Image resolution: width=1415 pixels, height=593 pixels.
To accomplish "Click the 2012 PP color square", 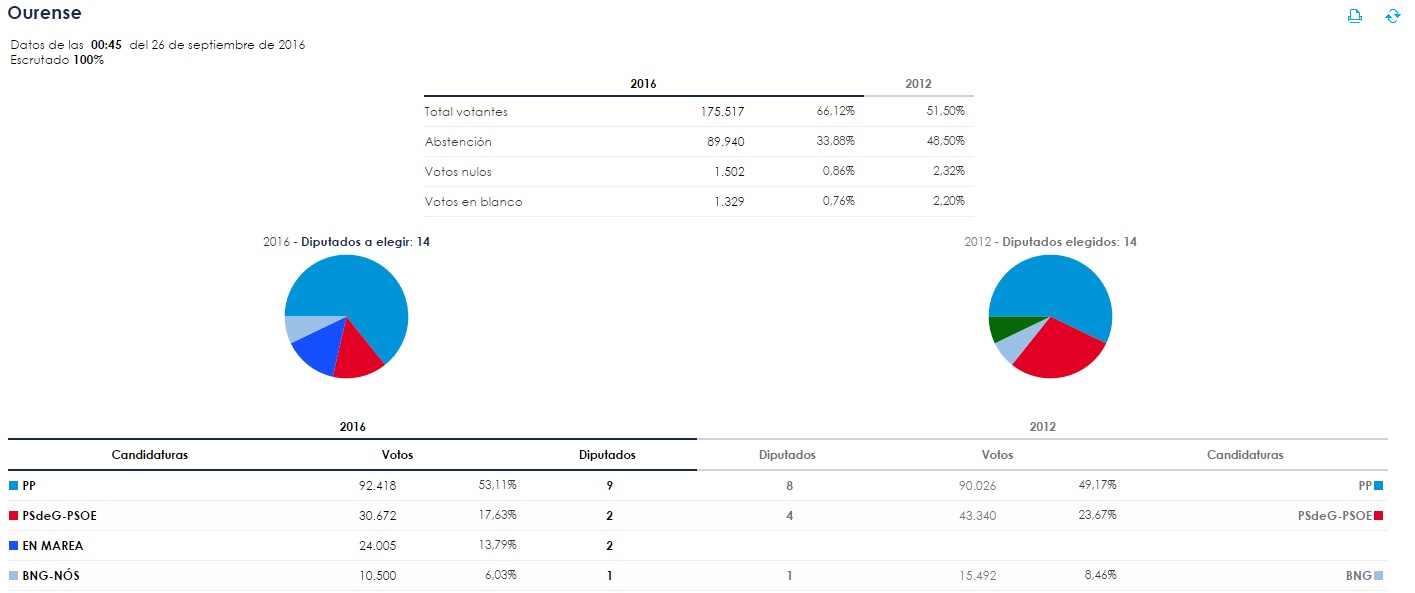I will coord(1379,485).
